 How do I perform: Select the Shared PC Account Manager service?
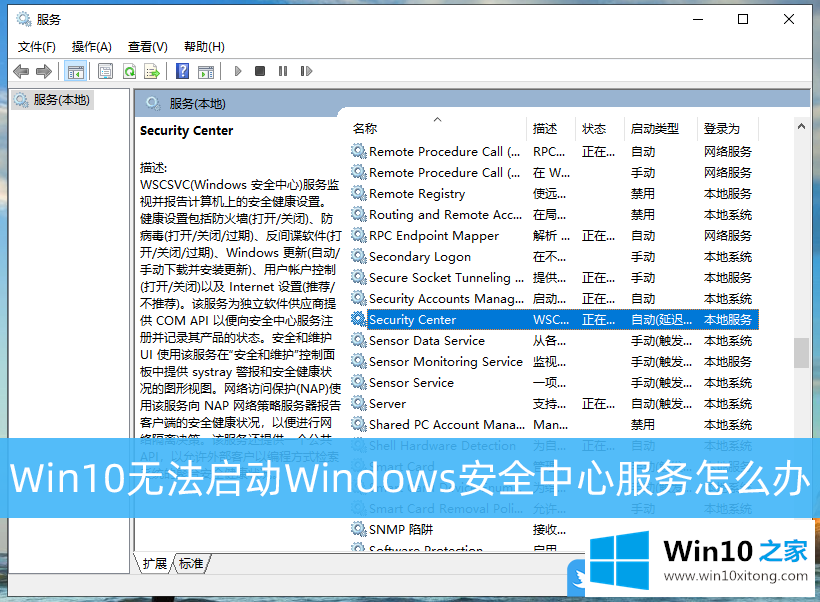(554, 425)
